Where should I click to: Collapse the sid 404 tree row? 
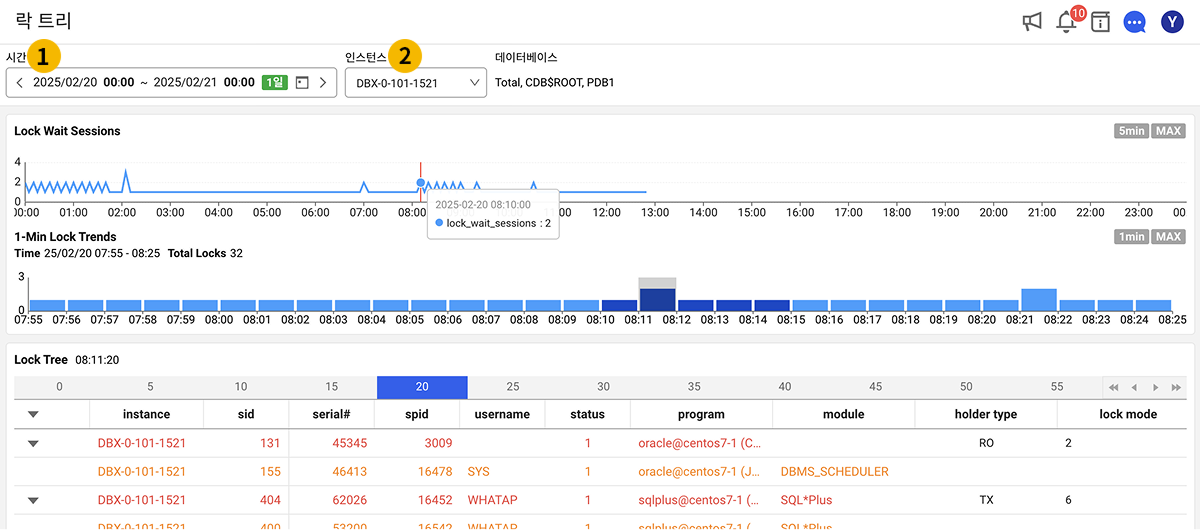[x=33, y=500]
